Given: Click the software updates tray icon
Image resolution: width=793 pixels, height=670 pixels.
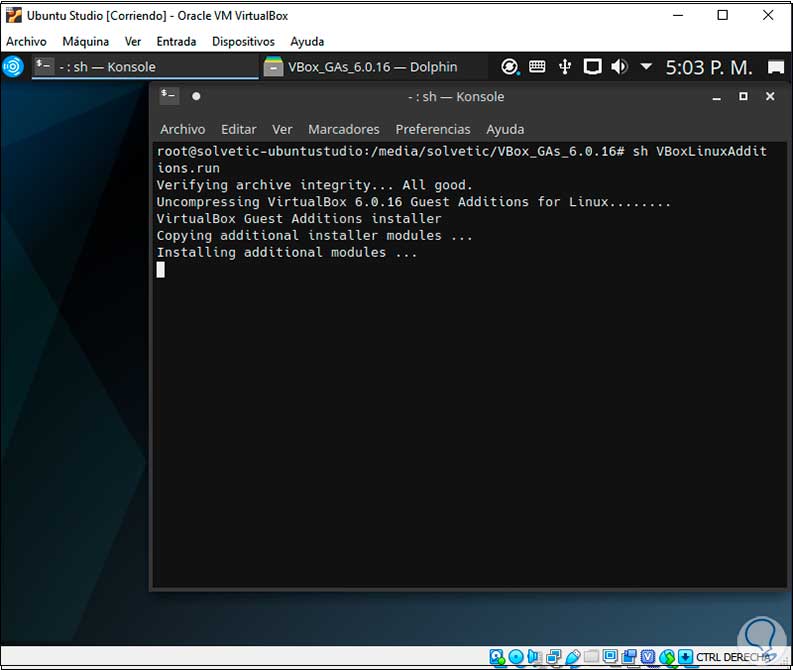Looking at the screenshot, I should [x=510, y=67].
